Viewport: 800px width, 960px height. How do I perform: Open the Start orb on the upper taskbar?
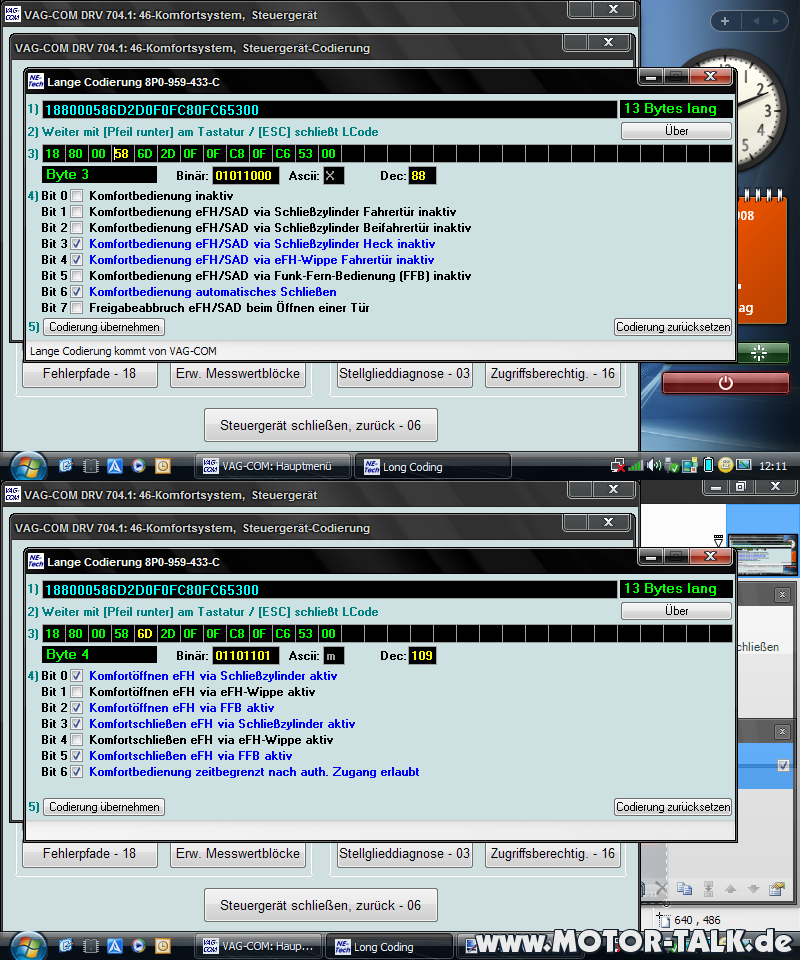pyautogui.click(x=28, y=467)
